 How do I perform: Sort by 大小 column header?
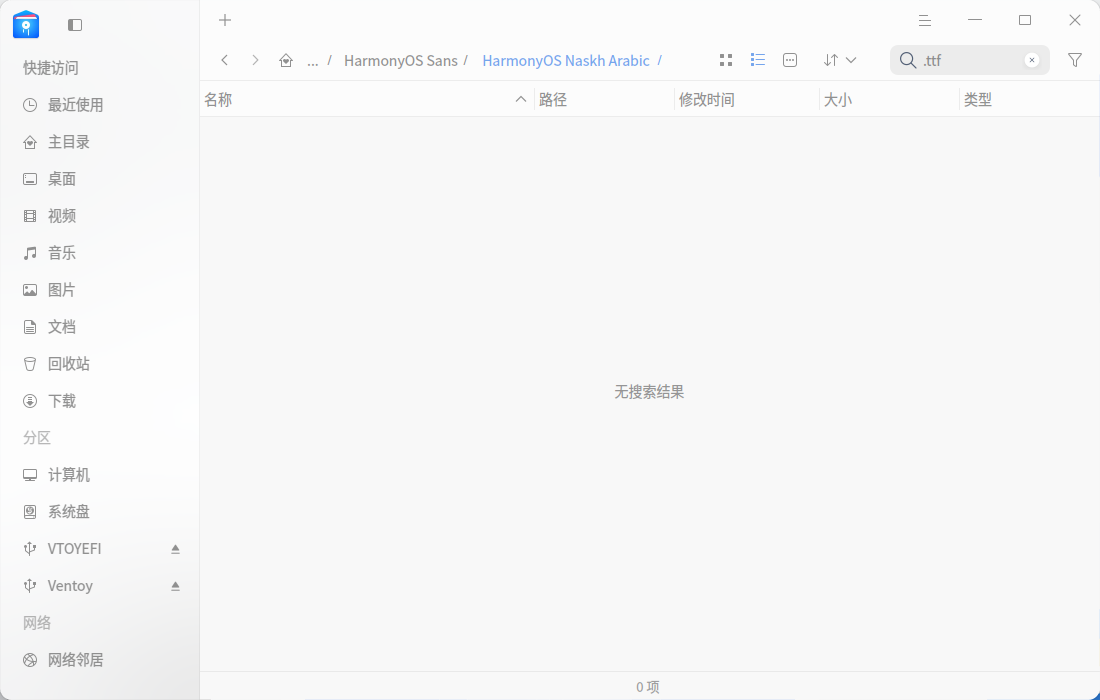(x=838, y=100)
